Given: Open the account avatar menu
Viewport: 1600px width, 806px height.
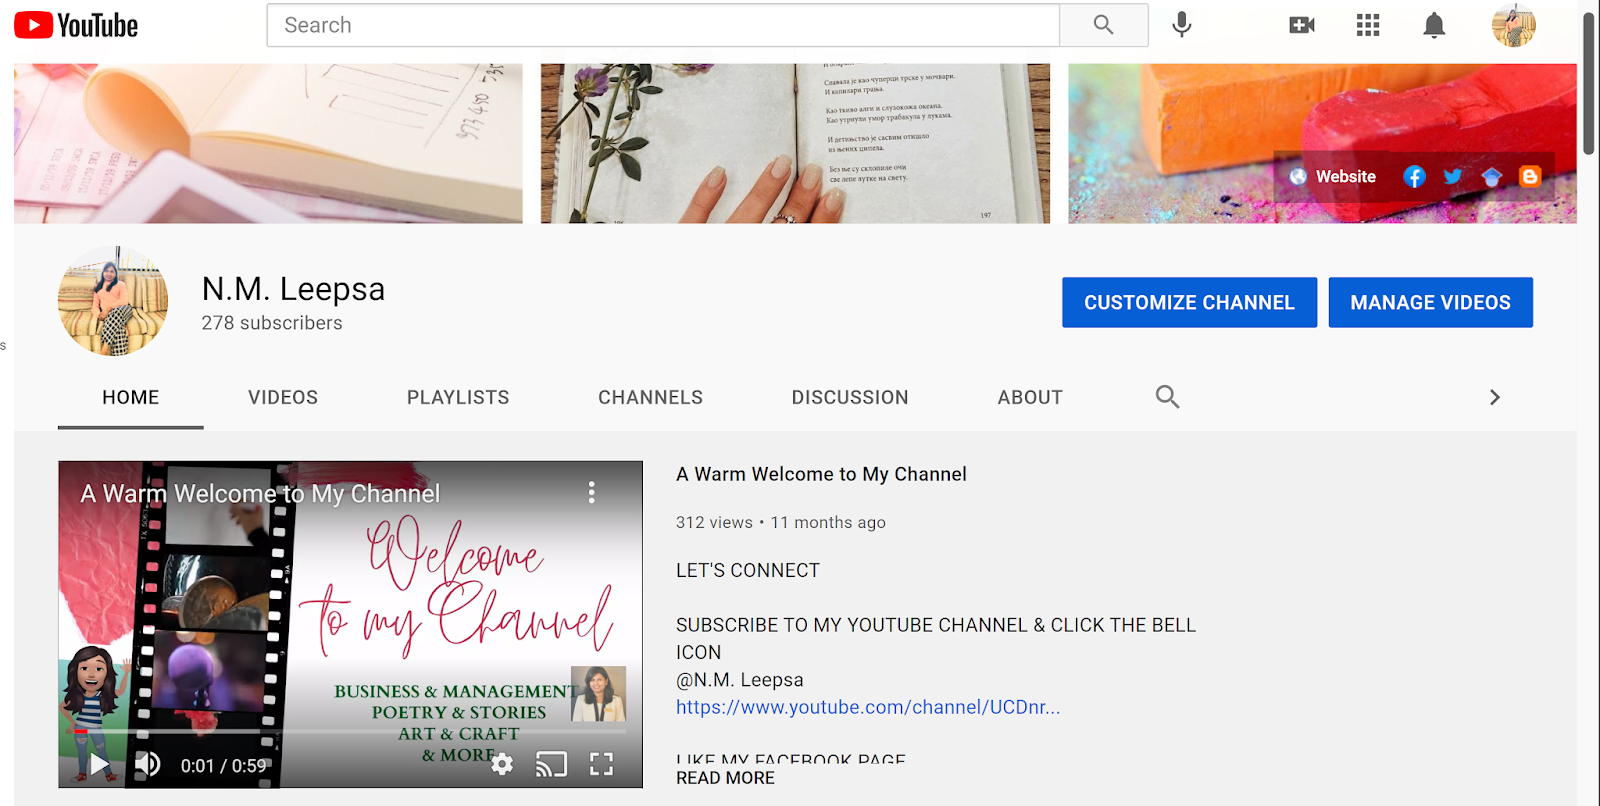Looking at the screenshot, I should tap(1513, 25).
